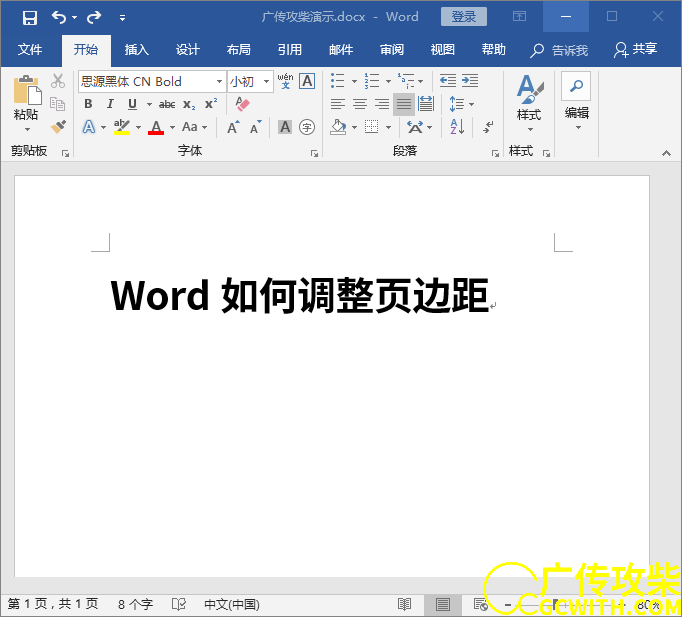The height and width of the screenshot is (617, 682).
Task: Undo the last action
Action: [x=59, y=17]
